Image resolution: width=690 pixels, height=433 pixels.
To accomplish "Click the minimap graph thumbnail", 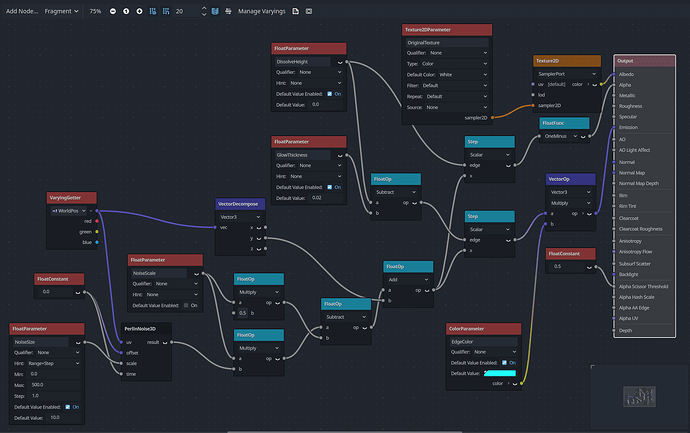I will (x=639, y=396).
